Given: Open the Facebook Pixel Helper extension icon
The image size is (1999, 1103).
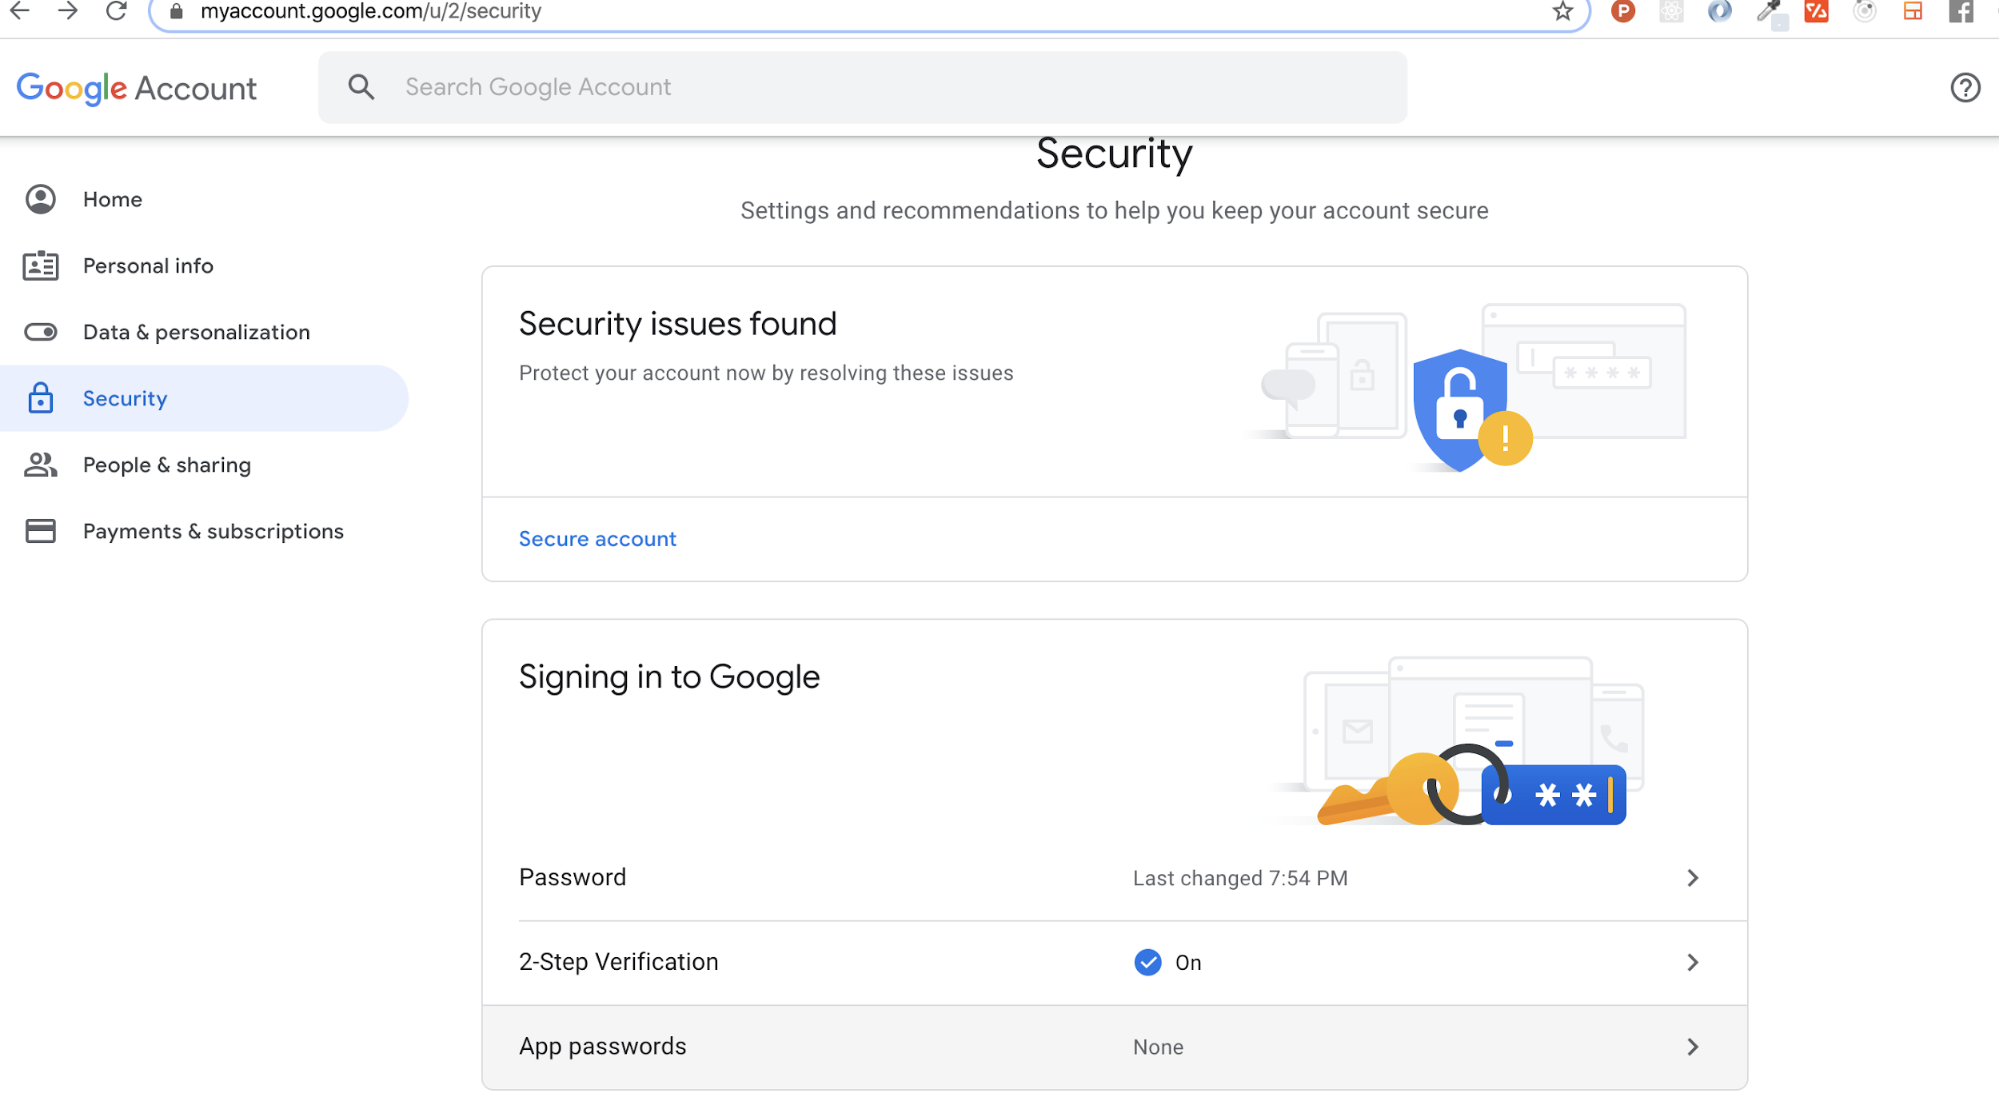Looking at the screenshot, I should point(1960,12).
